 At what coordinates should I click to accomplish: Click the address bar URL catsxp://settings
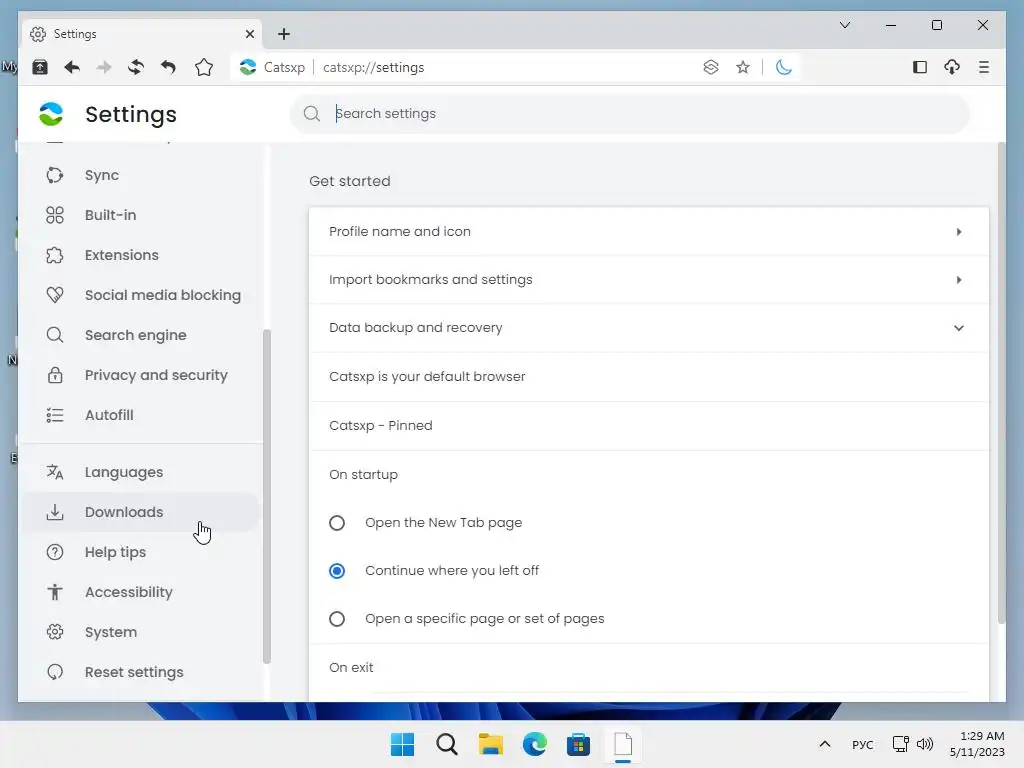(x=374, y=67)
